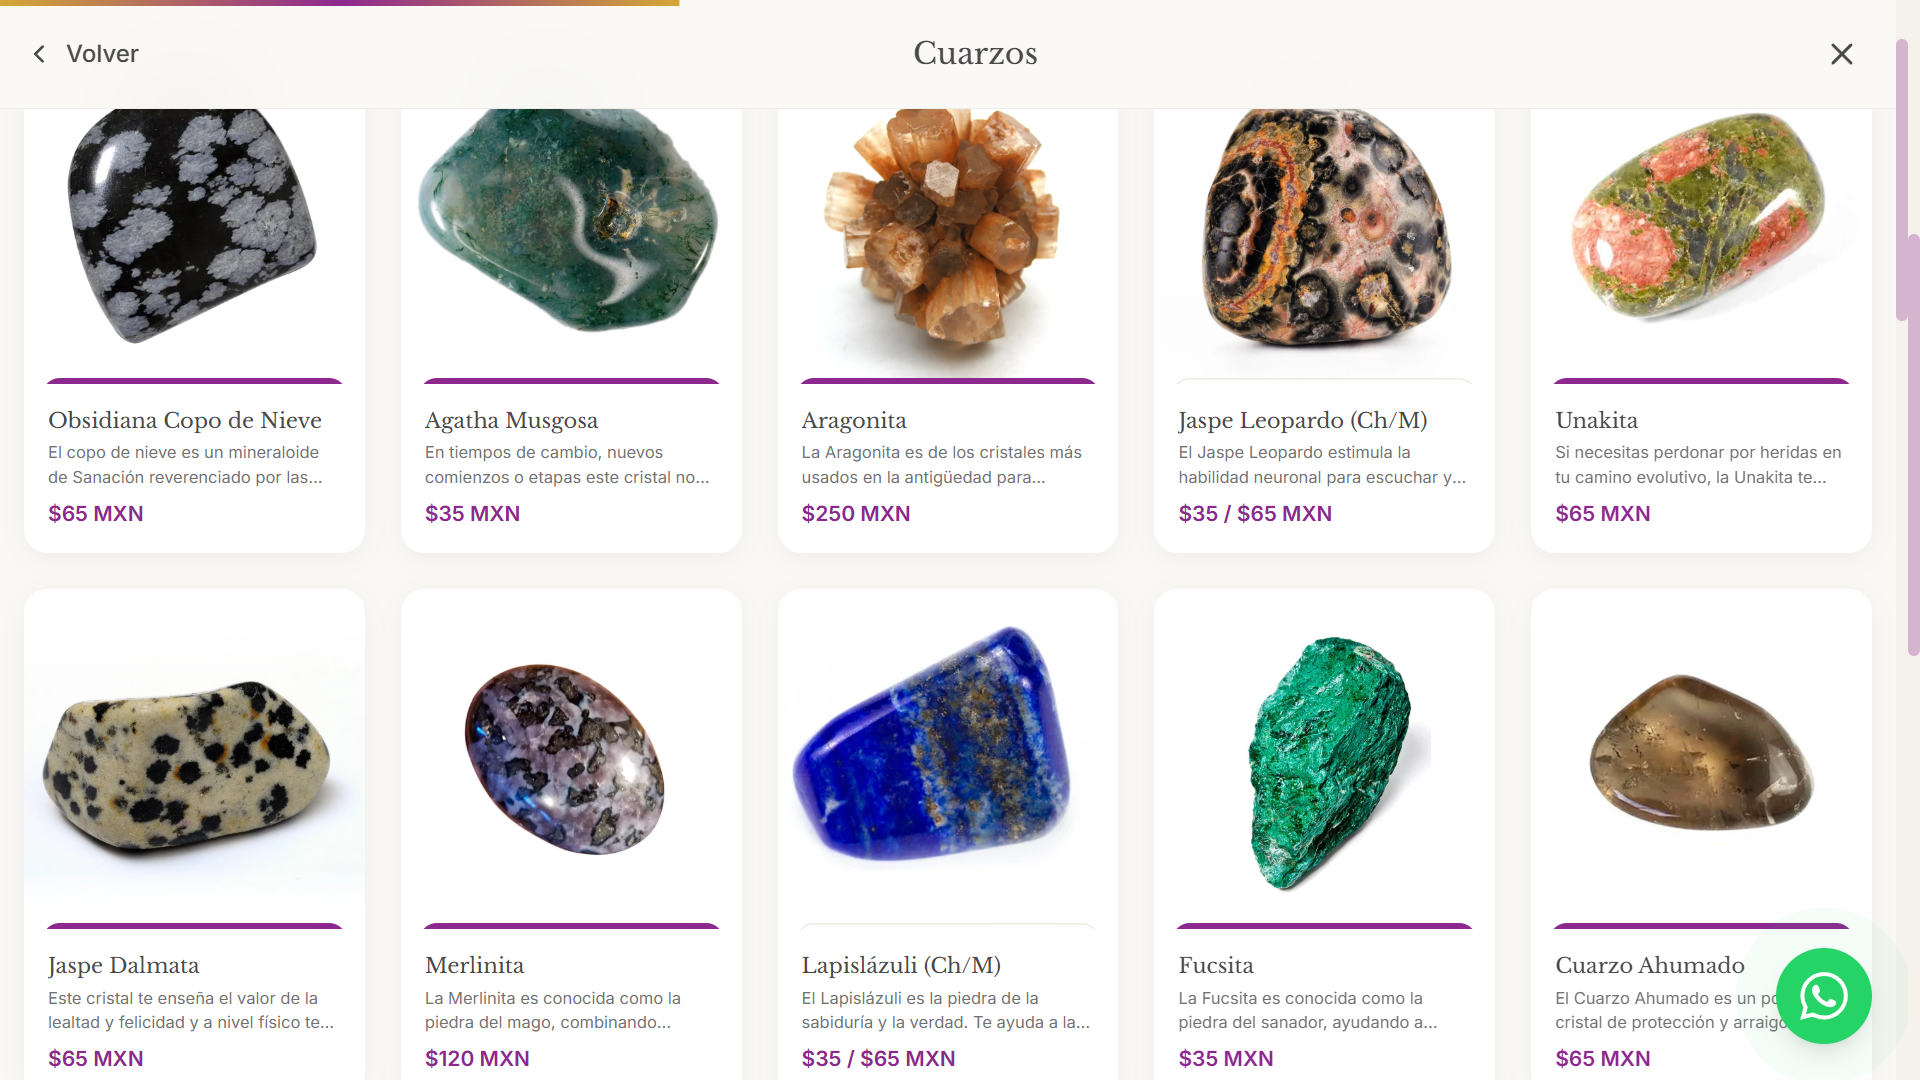The image size is (1920, 1080).
Task: Close the Cuarzos panel with X
Action: click(1842, 54)
